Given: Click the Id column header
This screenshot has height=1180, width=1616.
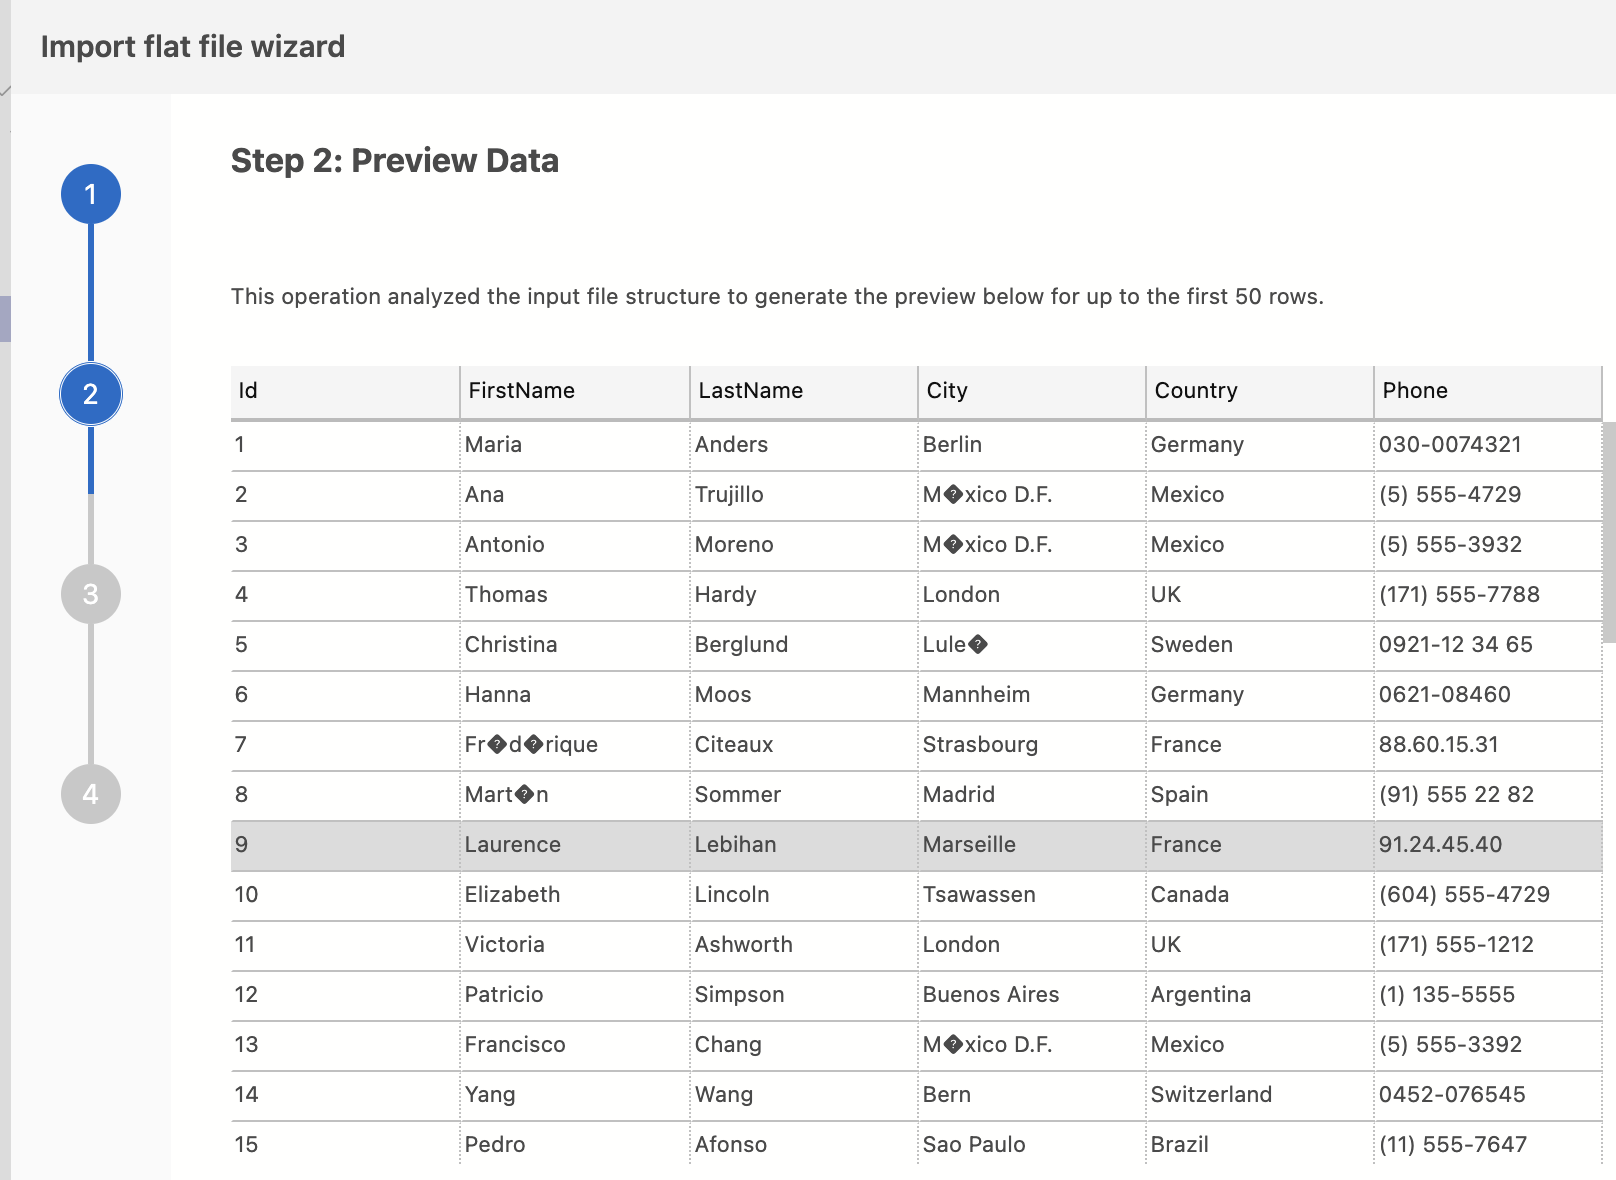Looking at the screenshot, I should (x=345, y=391).
